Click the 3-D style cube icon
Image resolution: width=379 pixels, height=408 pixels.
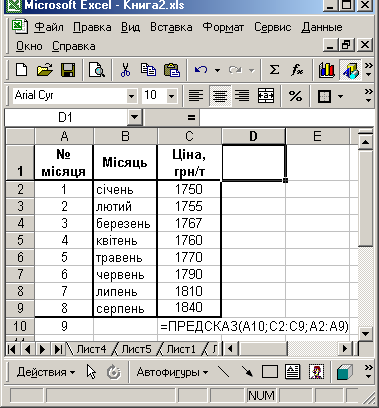pyautogui.click(x=345, y=372)
